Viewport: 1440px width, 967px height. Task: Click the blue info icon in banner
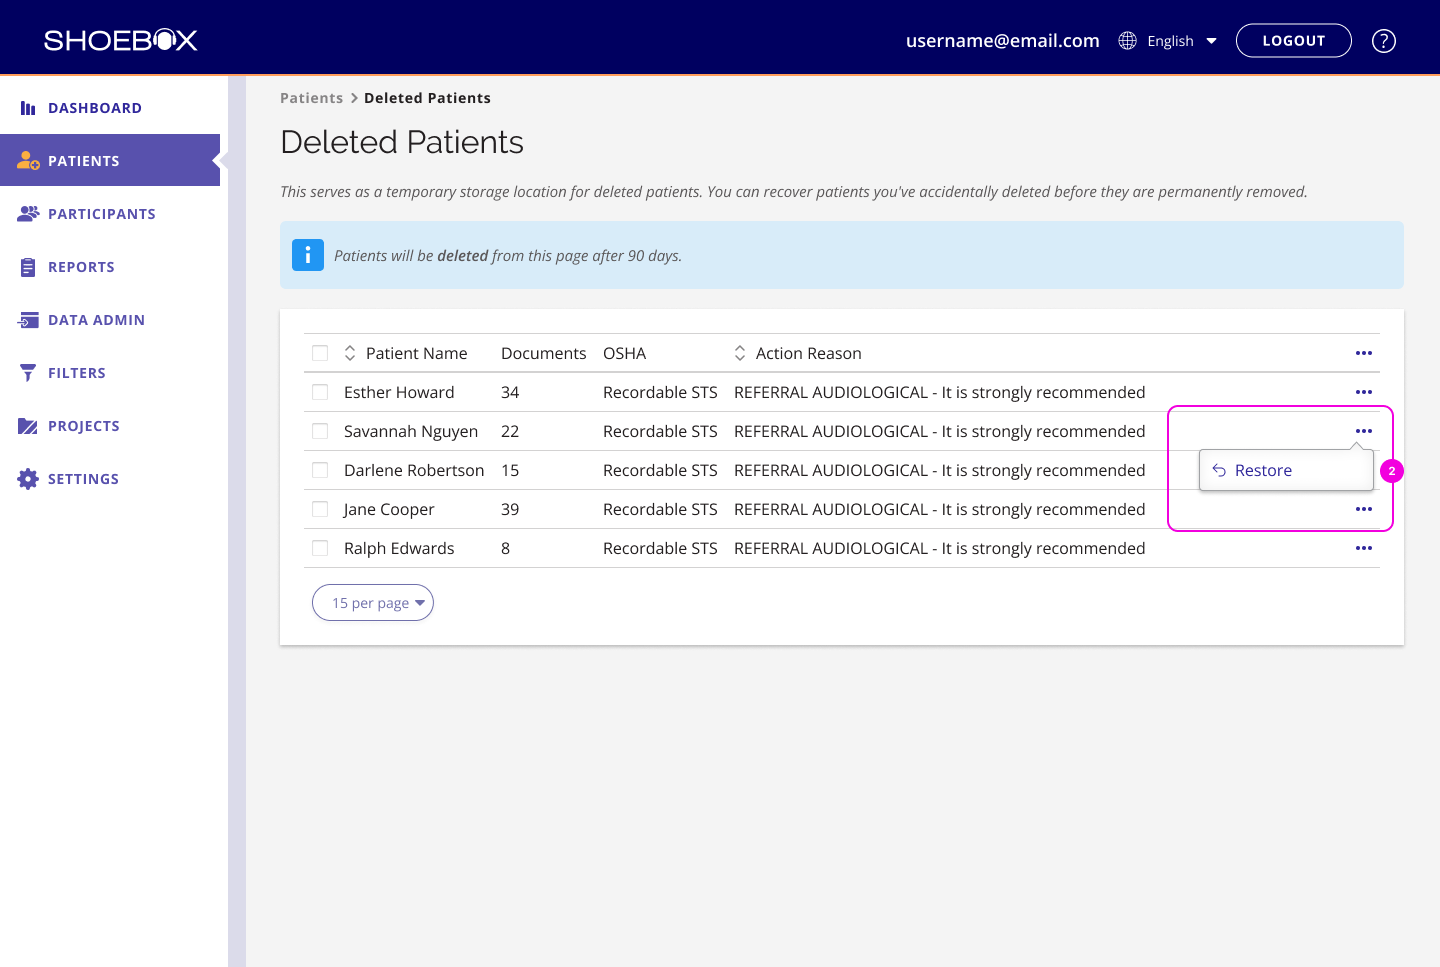308,255
